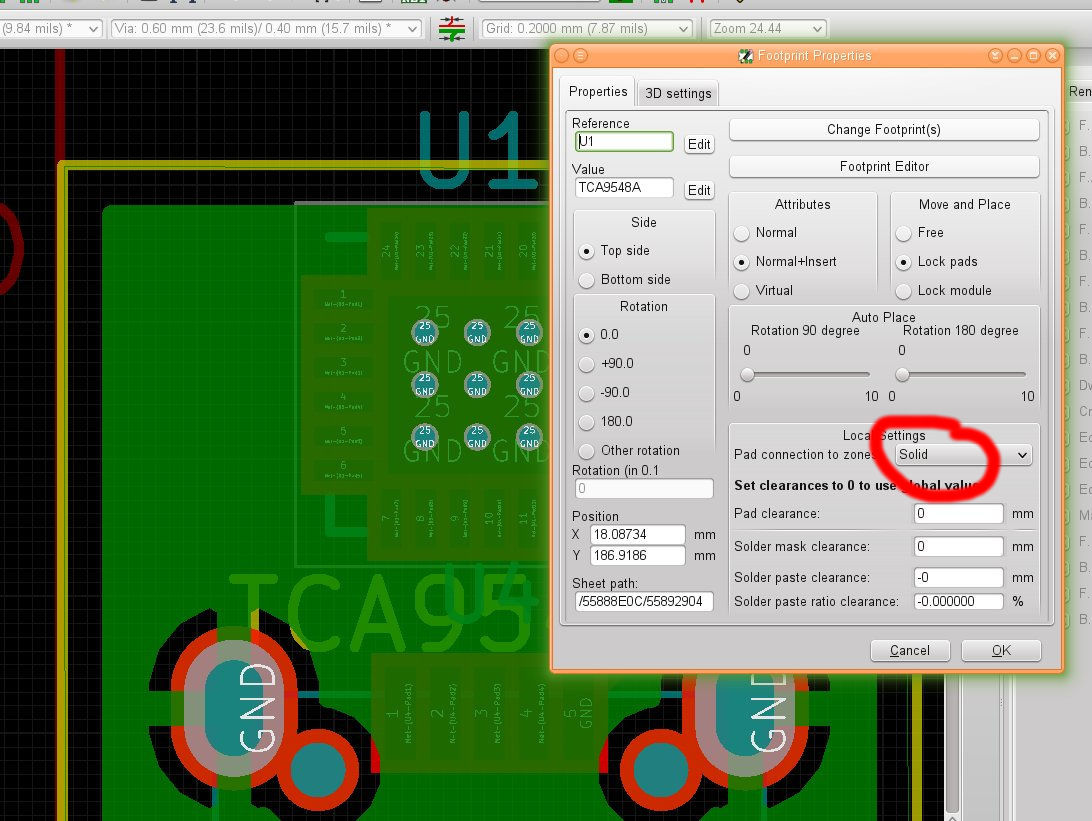
Task: Confirm footprint changes with OK
Action: point(1000,650)
